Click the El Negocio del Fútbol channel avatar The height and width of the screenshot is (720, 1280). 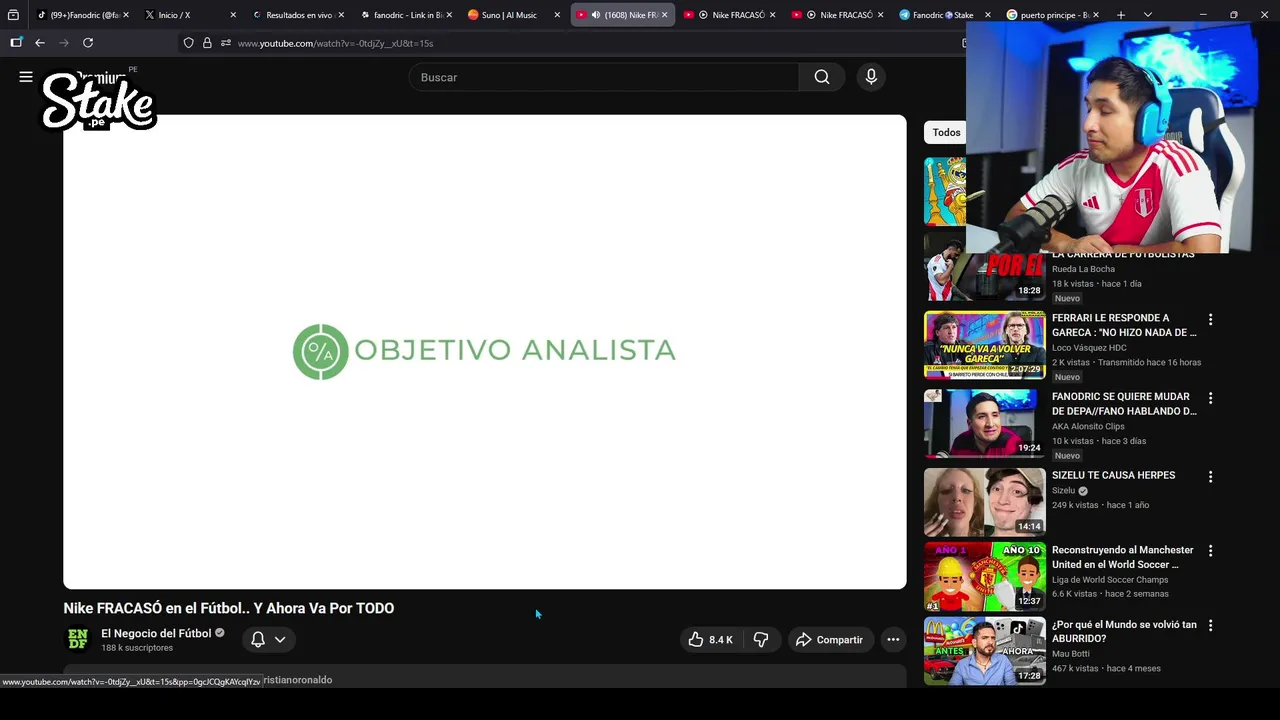[x=77, y=640]
